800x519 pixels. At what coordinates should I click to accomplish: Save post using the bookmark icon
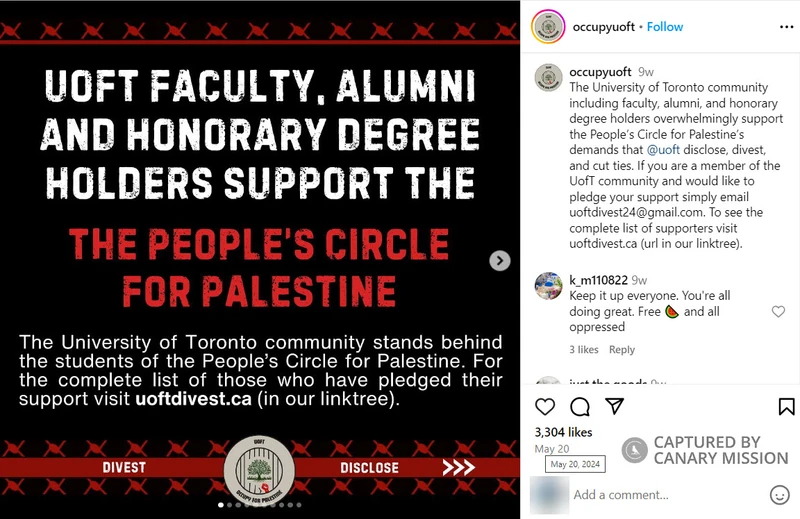point(786,407)
